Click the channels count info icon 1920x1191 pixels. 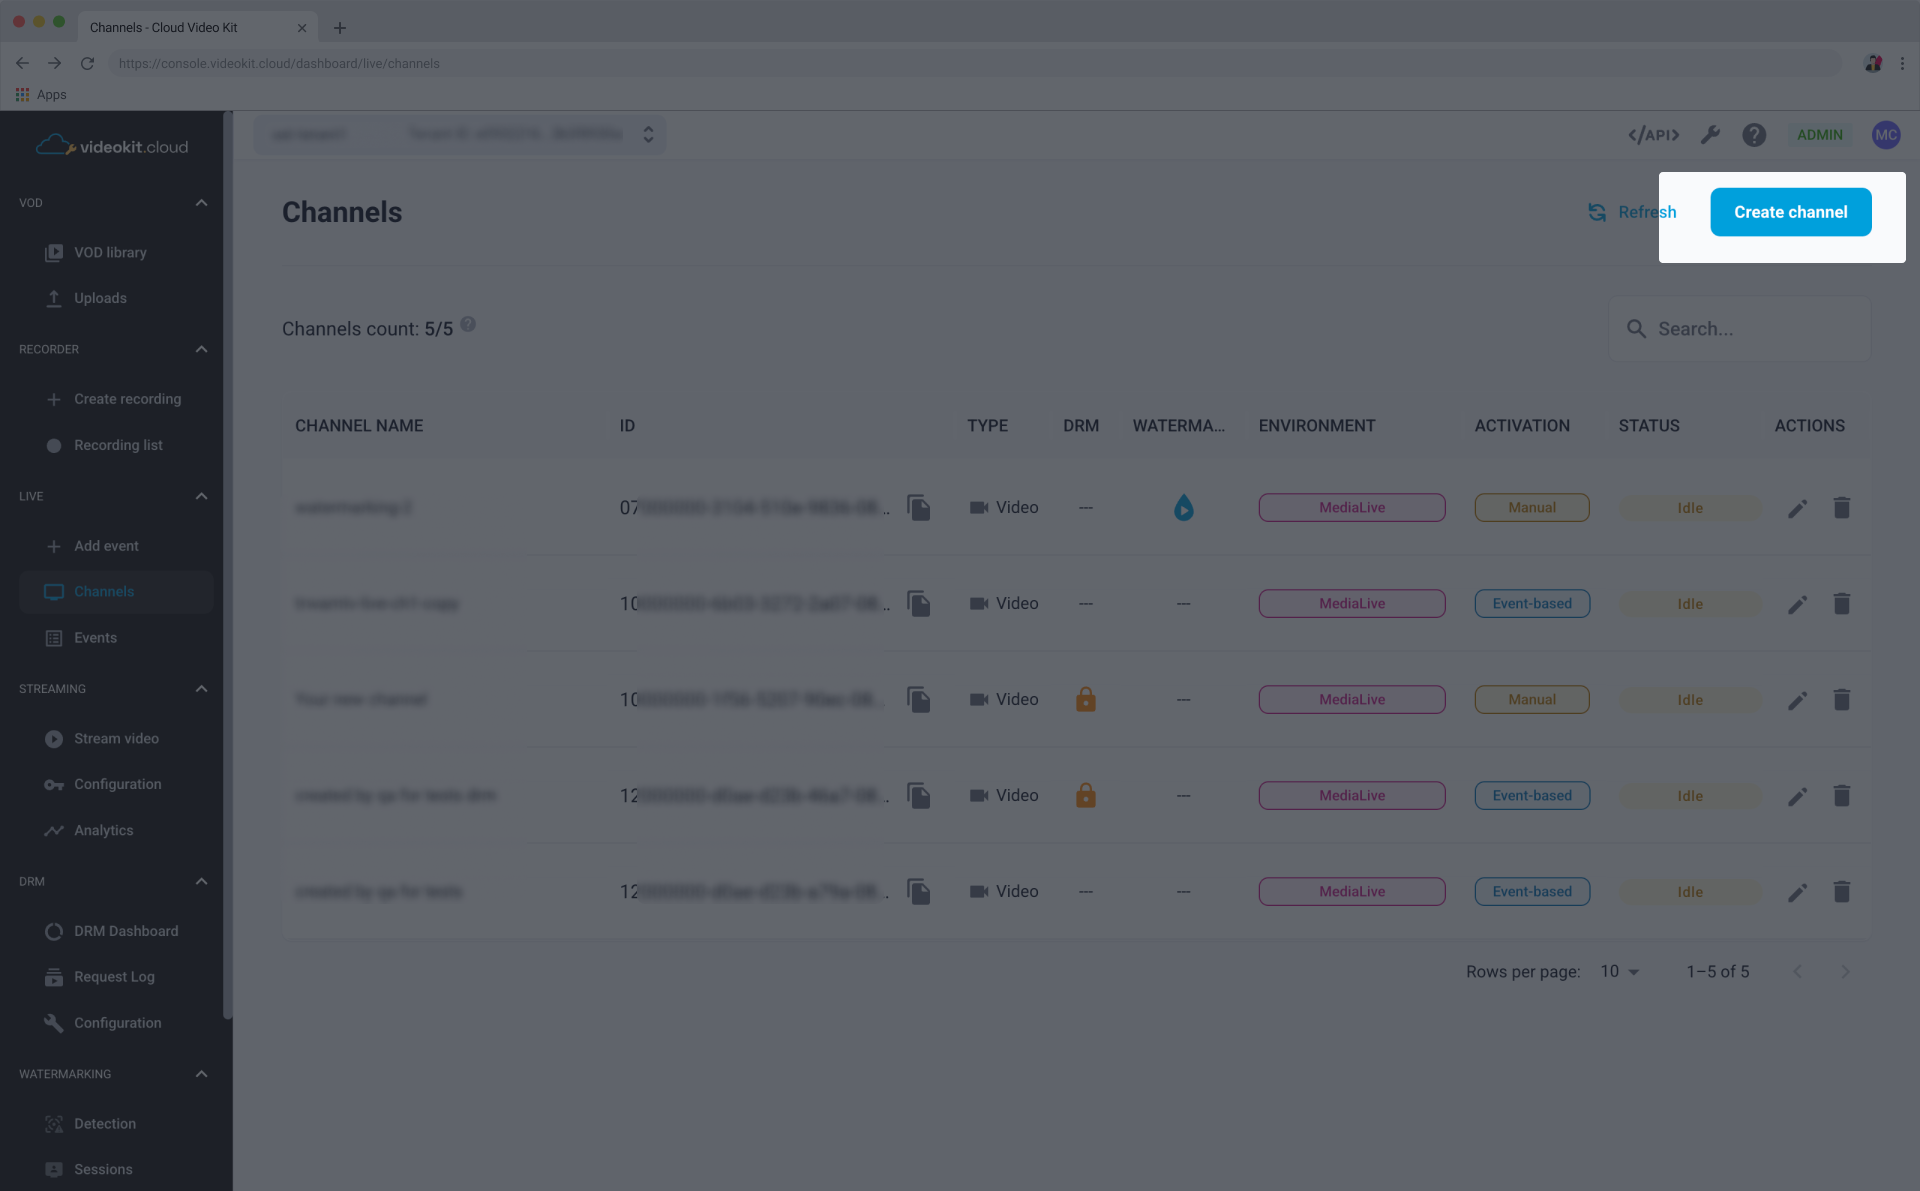coord(468,325)
